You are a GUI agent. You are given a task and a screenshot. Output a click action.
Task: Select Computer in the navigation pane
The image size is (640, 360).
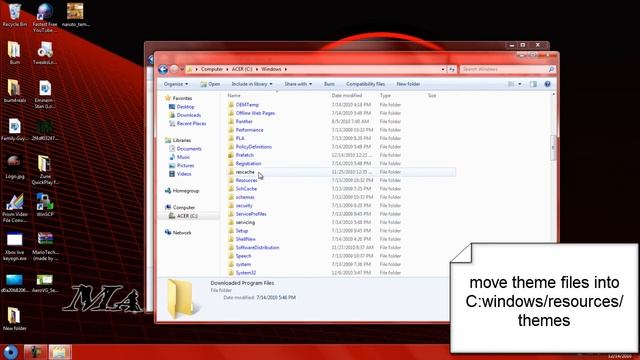[x=180, y=208]
